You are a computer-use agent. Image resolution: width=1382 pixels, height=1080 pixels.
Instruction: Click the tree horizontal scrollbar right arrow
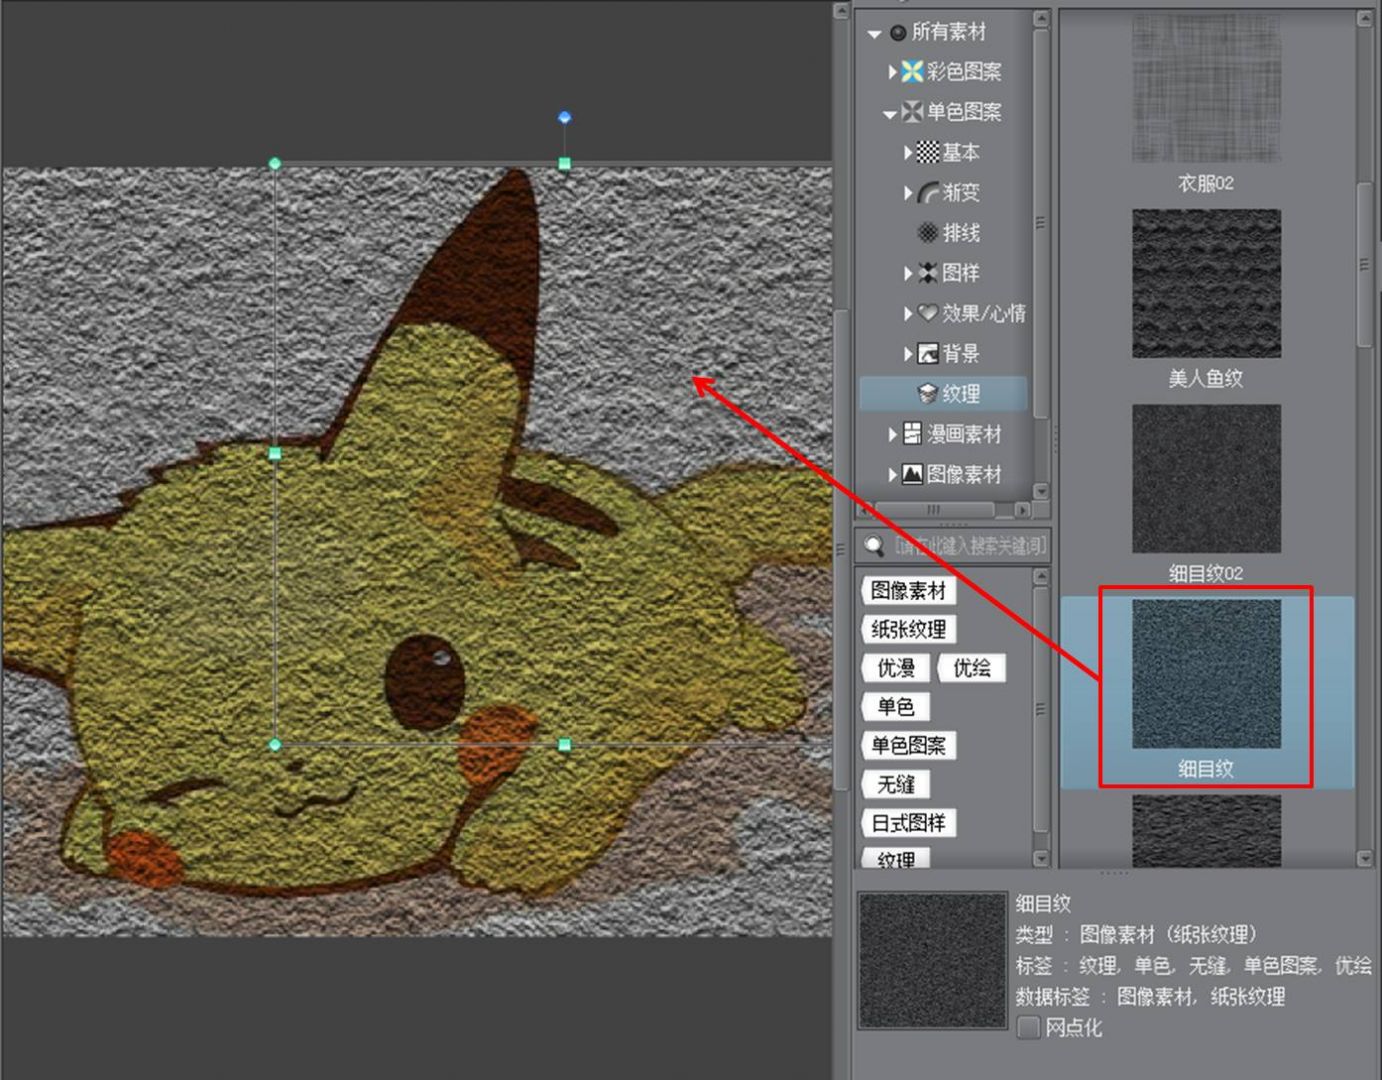(1022, 510)
